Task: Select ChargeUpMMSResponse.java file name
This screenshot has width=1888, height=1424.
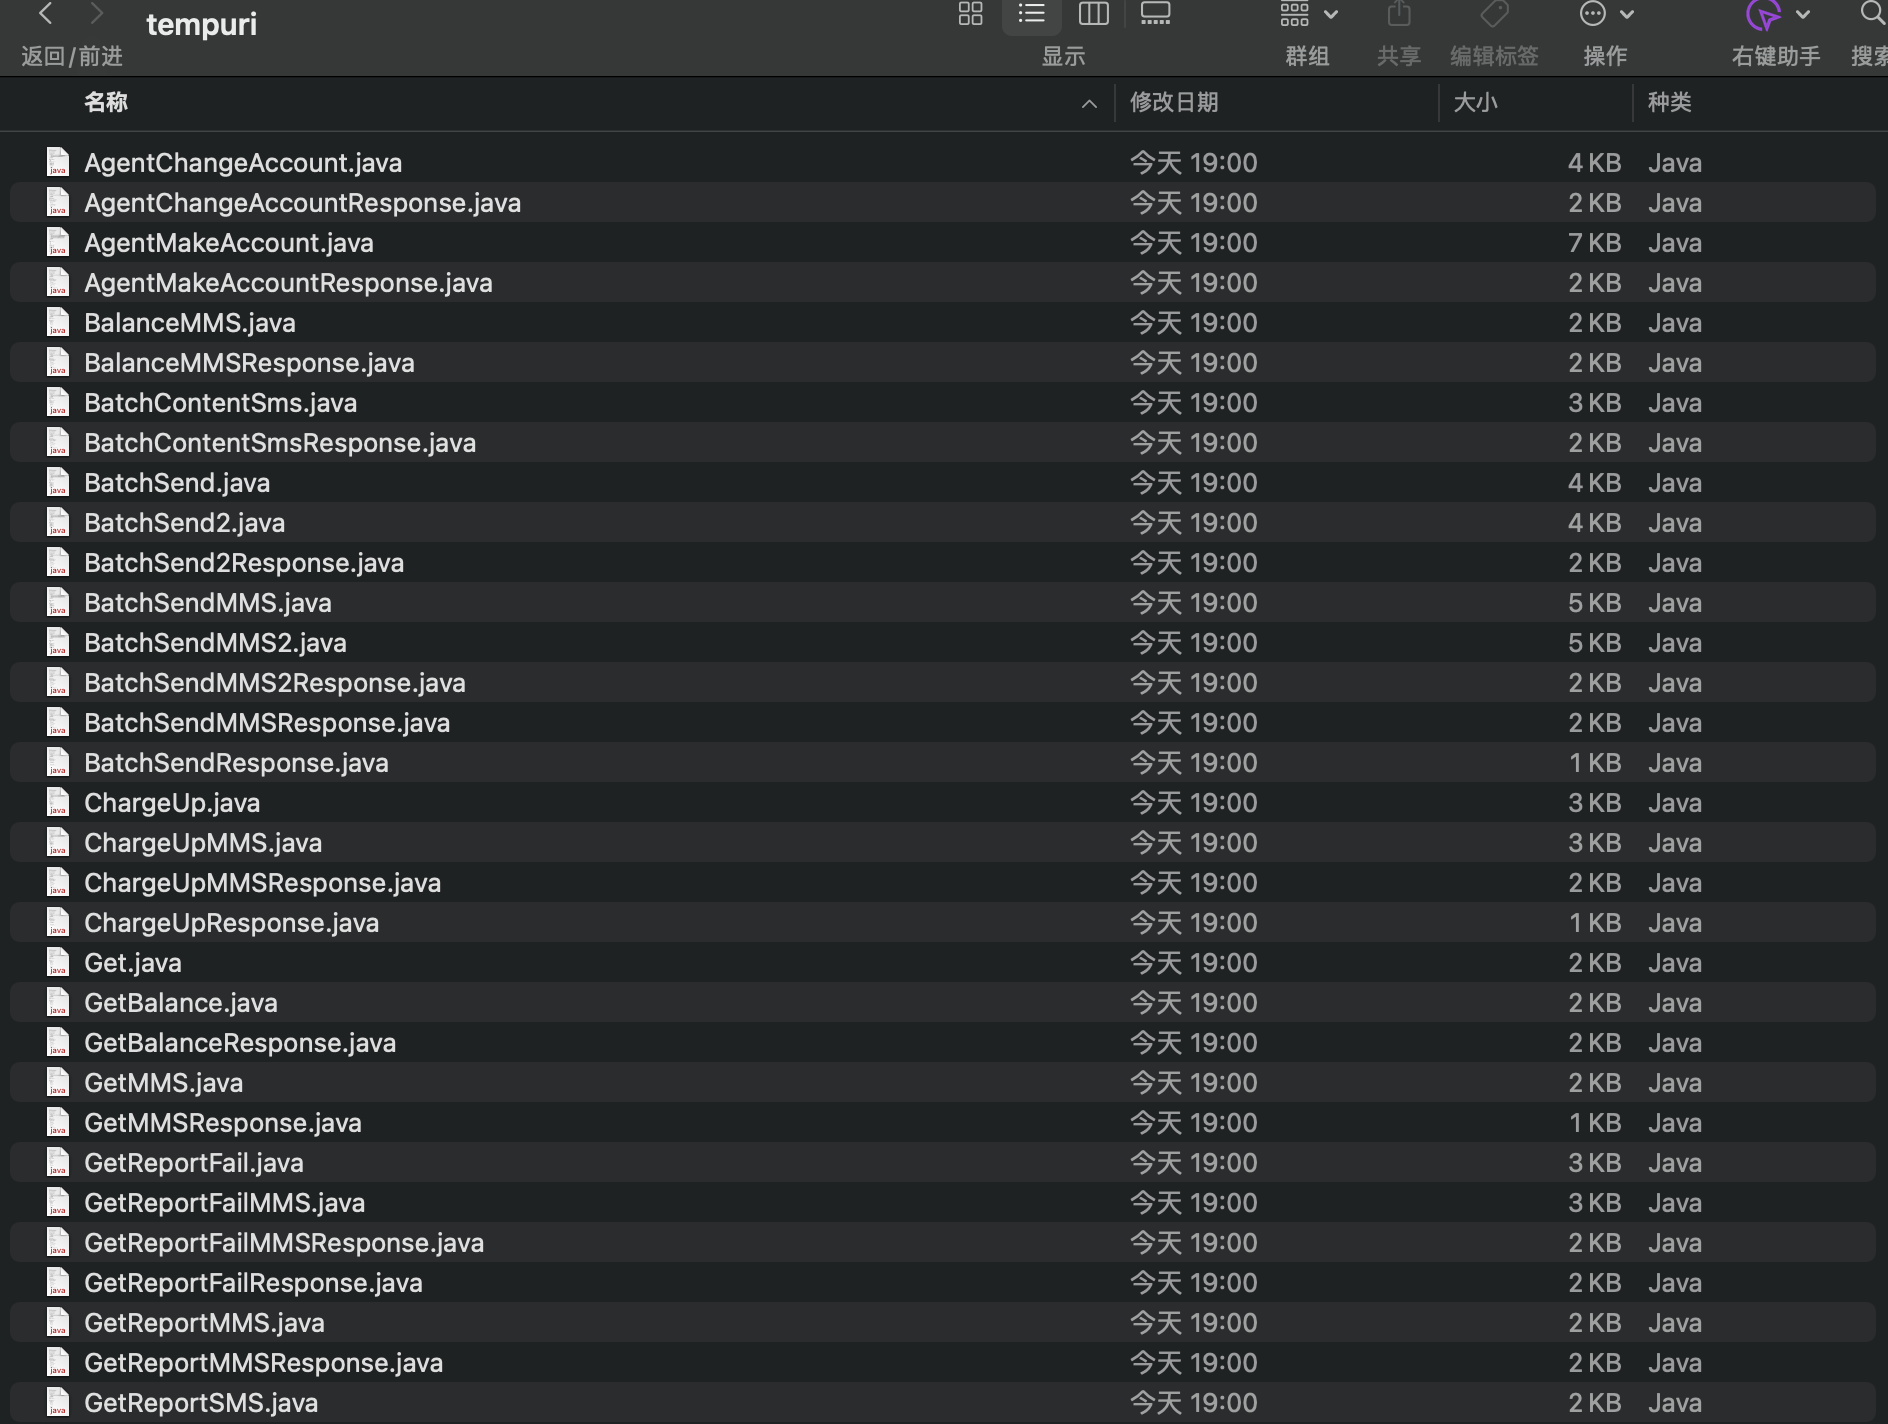Action: (262, 883)
